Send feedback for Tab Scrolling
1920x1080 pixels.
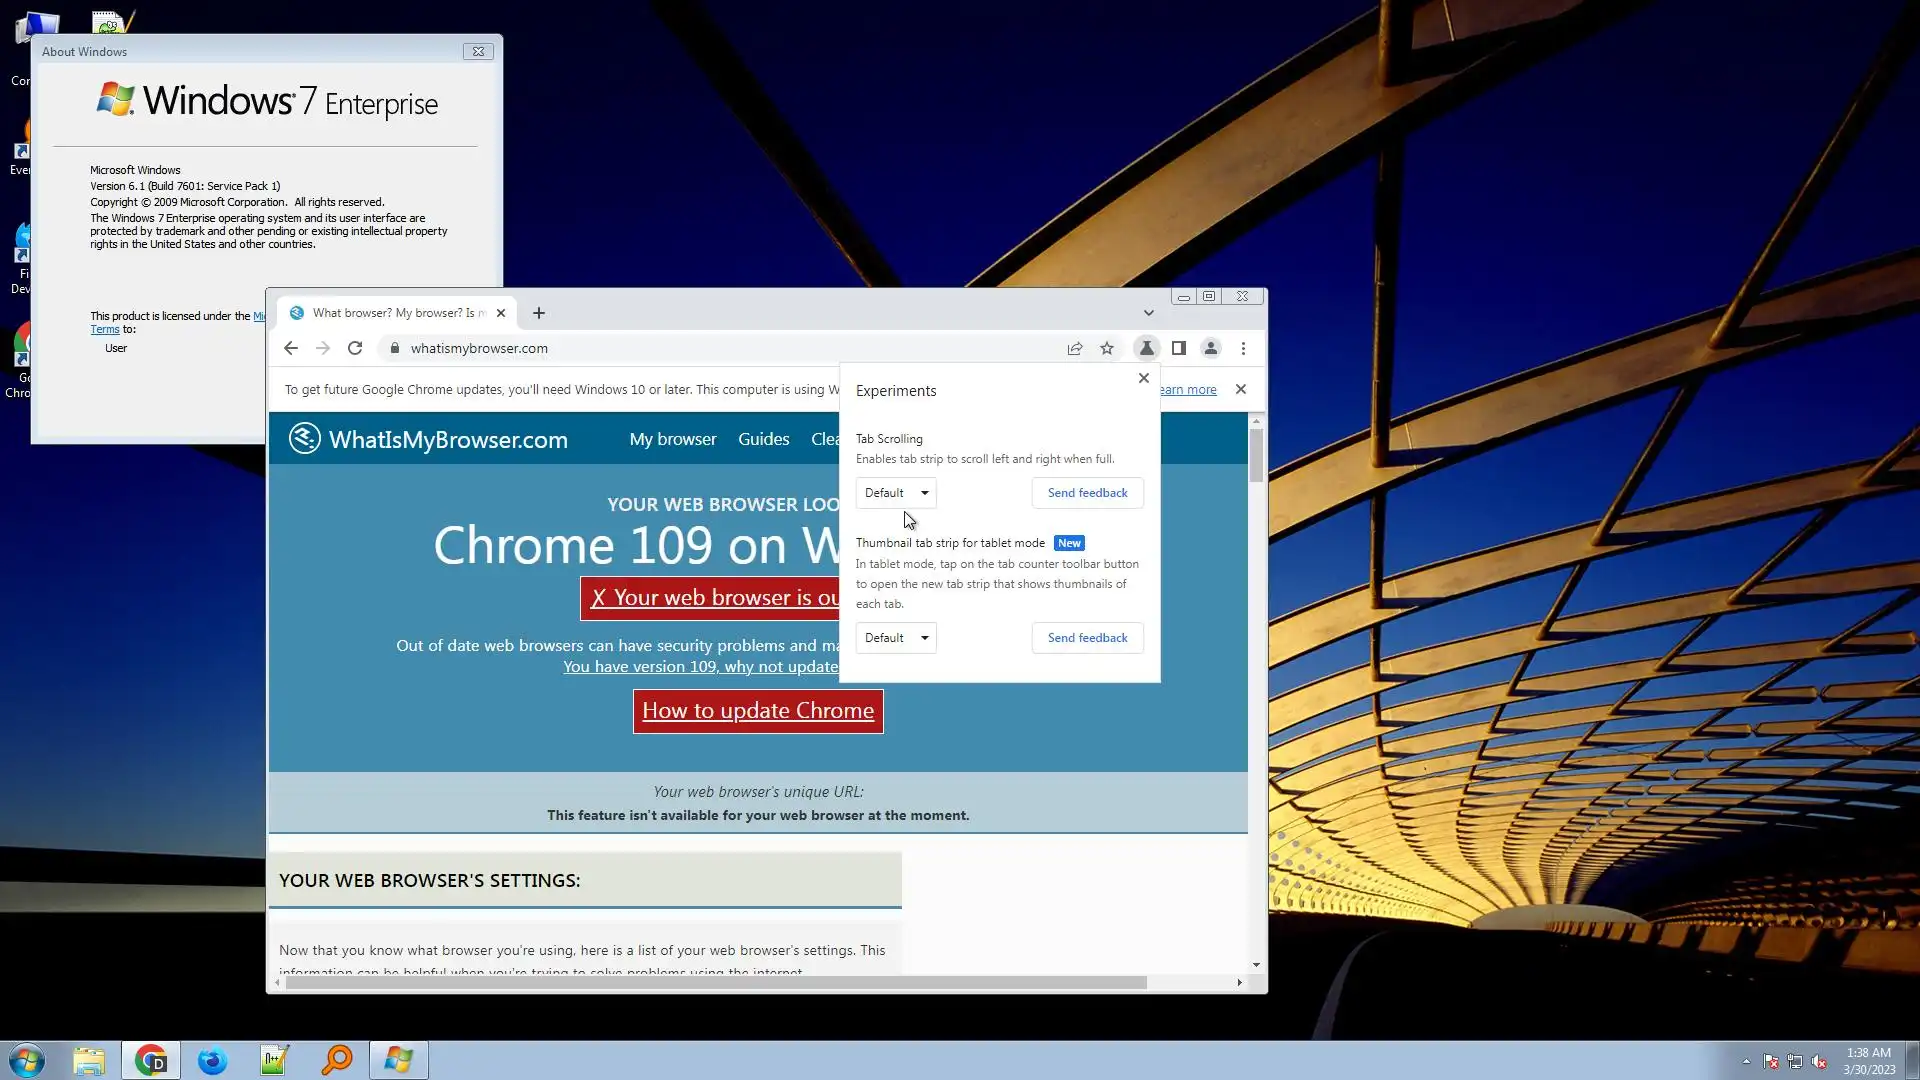coord(1087,493)
